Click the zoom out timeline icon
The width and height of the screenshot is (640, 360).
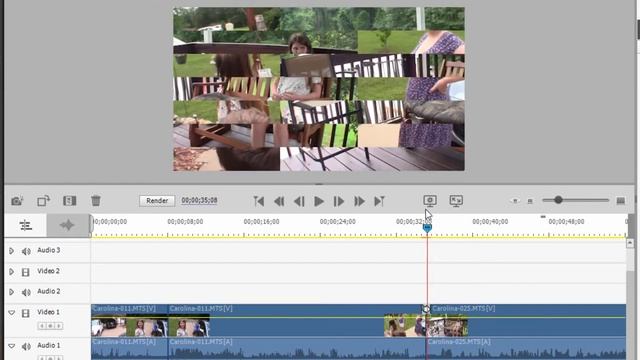point(515,201)
